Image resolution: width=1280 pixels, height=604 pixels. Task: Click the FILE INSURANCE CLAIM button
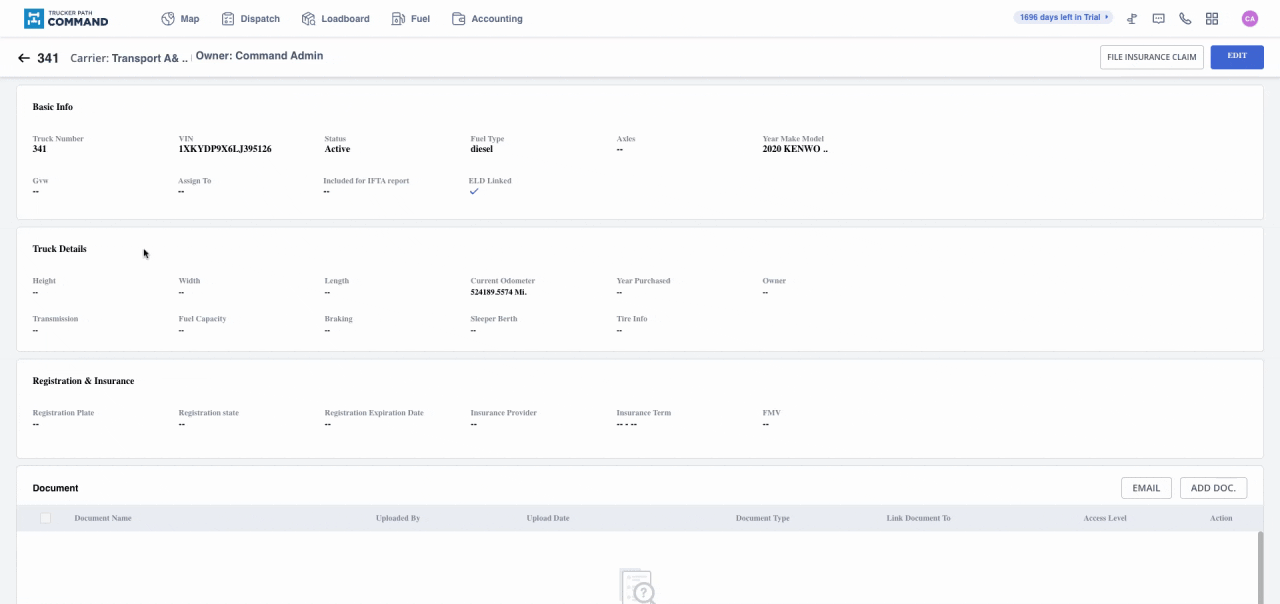tap(1151, 57)
